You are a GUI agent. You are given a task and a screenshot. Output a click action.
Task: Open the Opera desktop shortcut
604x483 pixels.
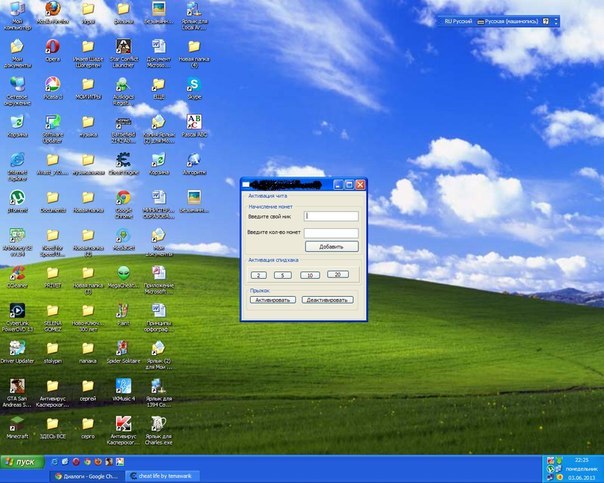pos(53,50)
